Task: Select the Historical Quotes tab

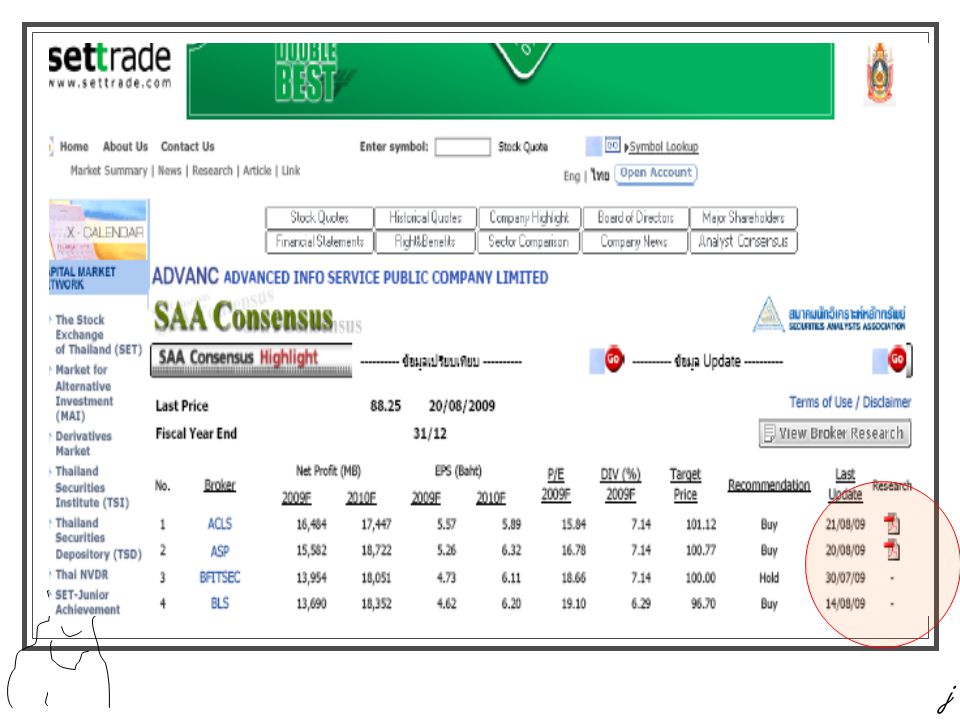Action: (x=425, y=217)
